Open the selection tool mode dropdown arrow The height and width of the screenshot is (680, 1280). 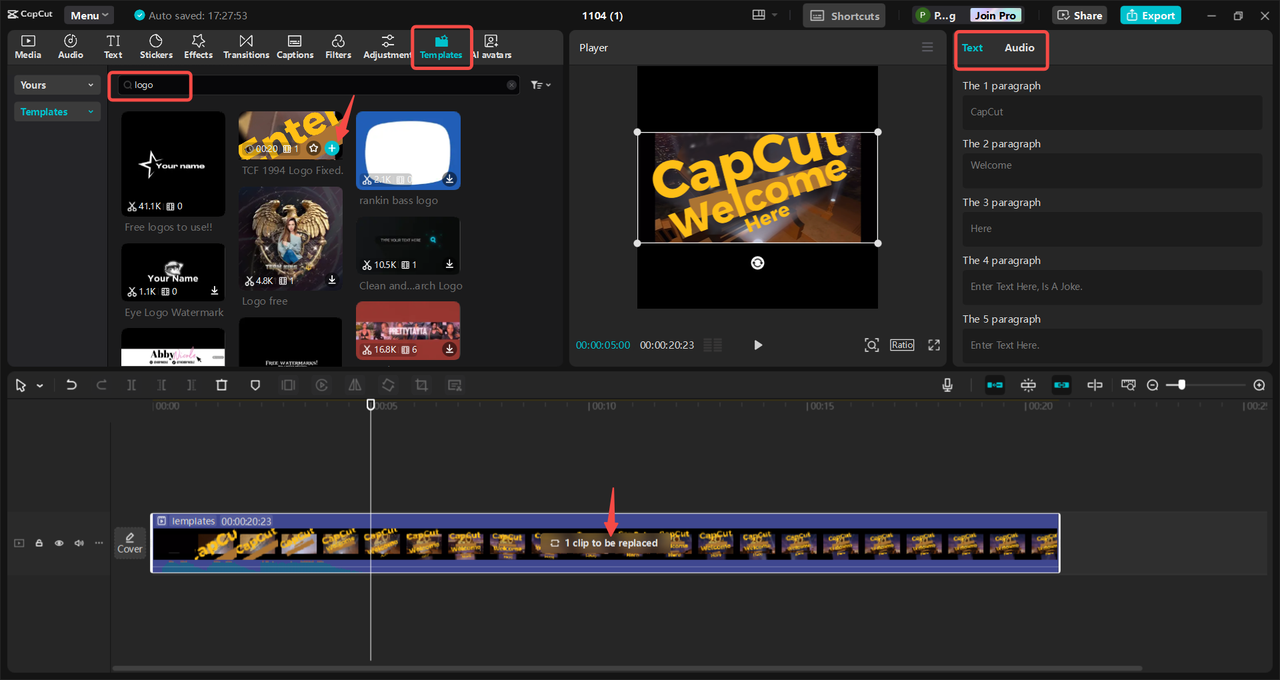coord(40,386)
